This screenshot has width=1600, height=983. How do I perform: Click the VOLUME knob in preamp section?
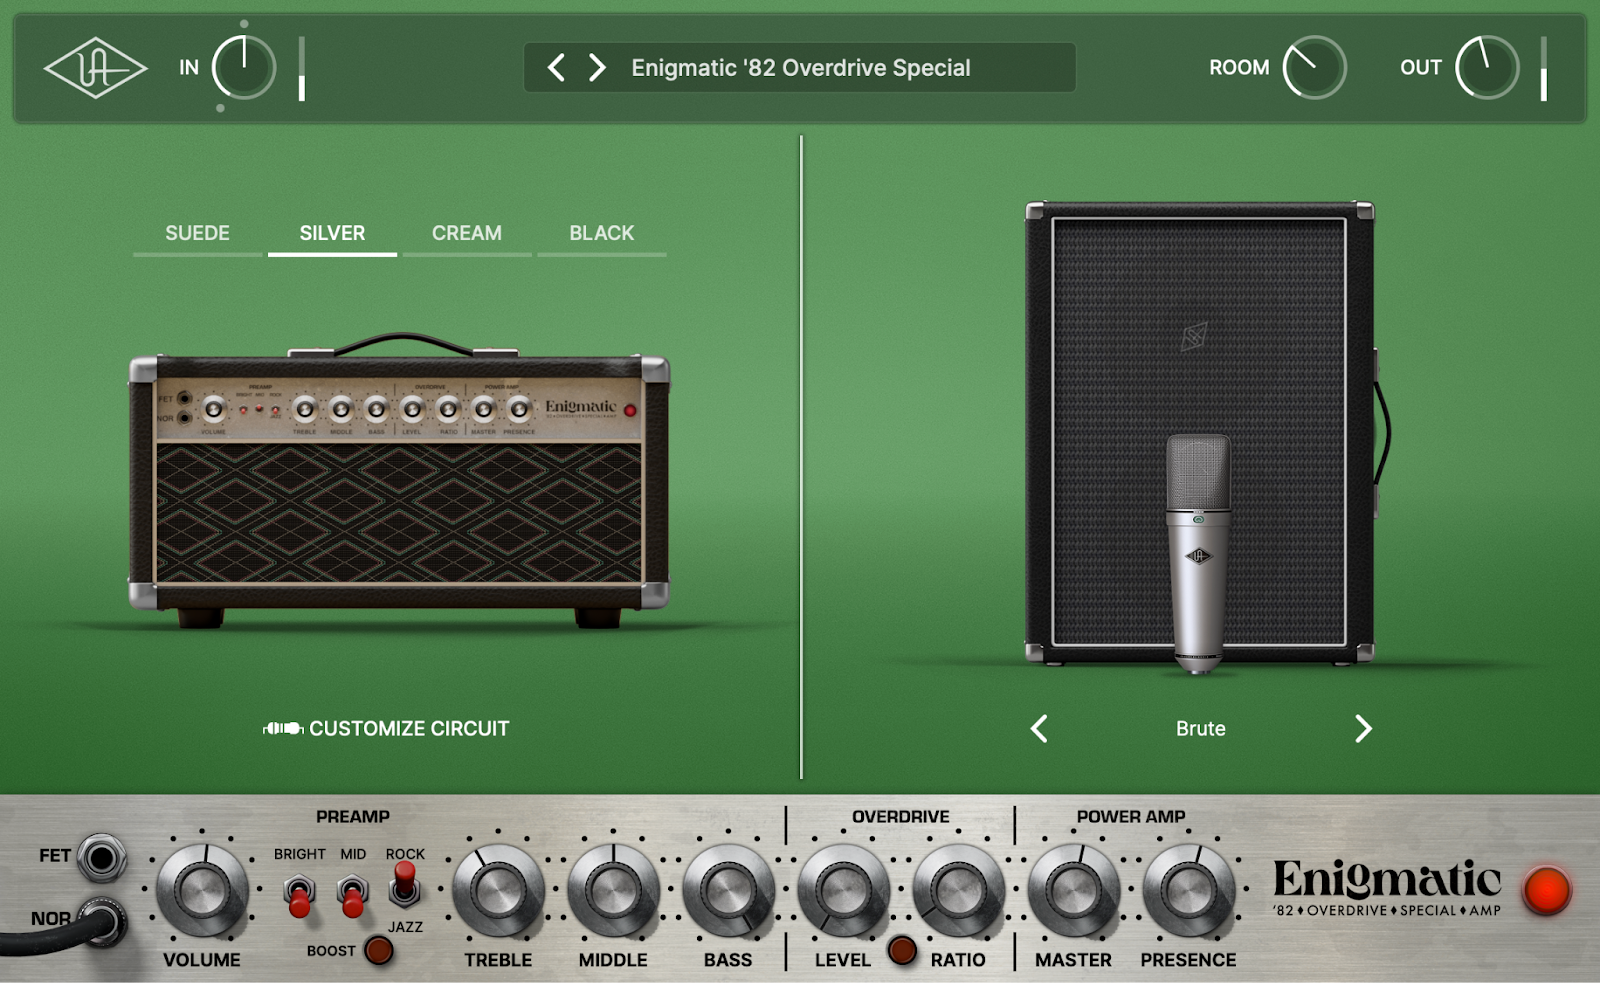point(202,890)
